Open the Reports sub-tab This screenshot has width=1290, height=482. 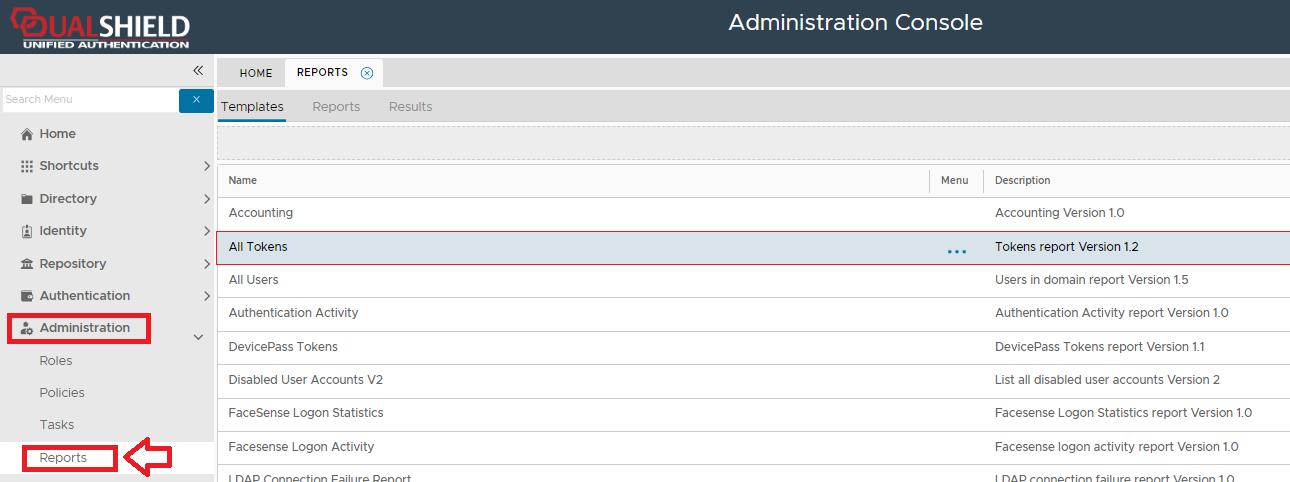tap(336, 107)
